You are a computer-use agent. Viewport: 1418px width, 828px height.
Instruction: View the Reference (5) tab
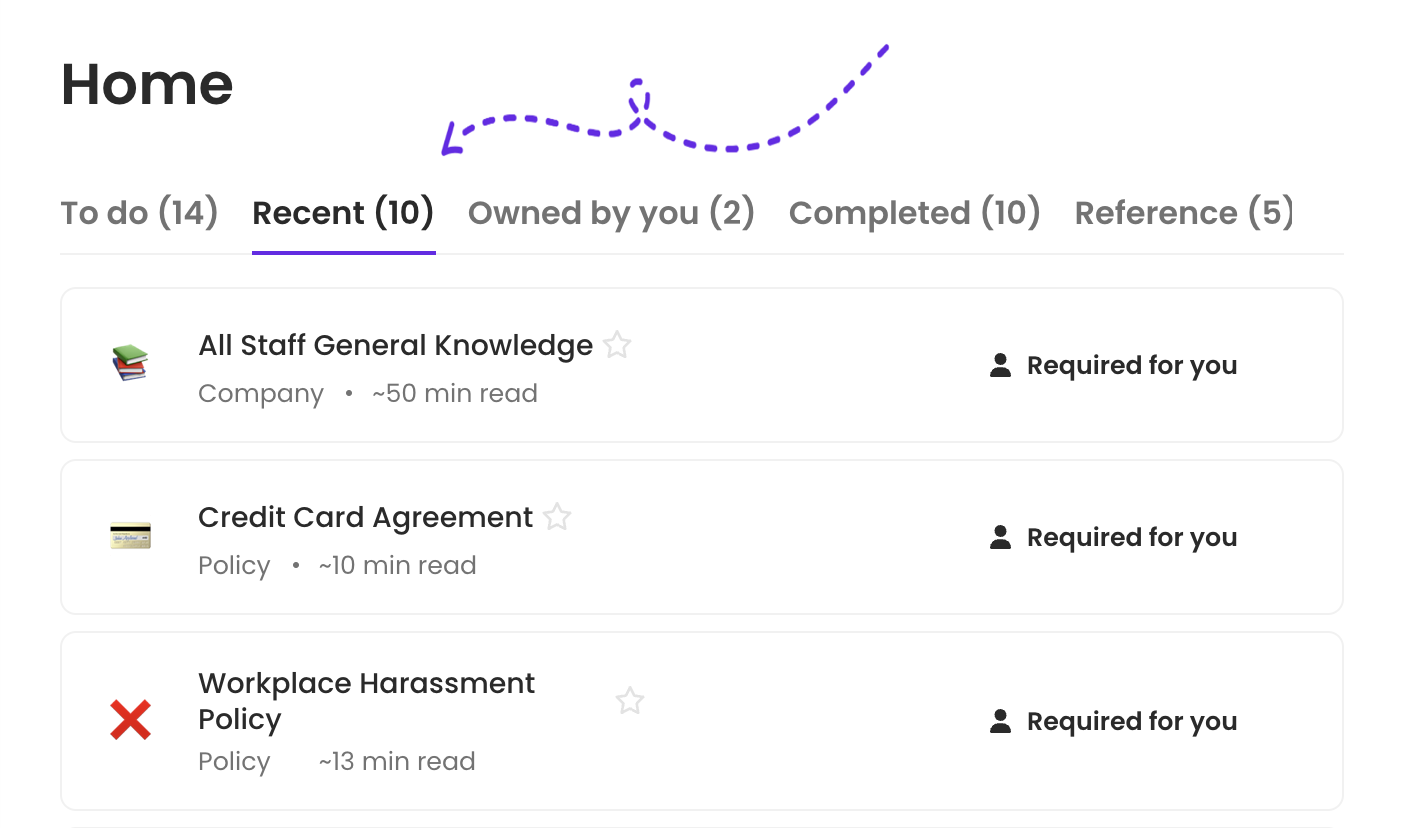pos(1184,213)
